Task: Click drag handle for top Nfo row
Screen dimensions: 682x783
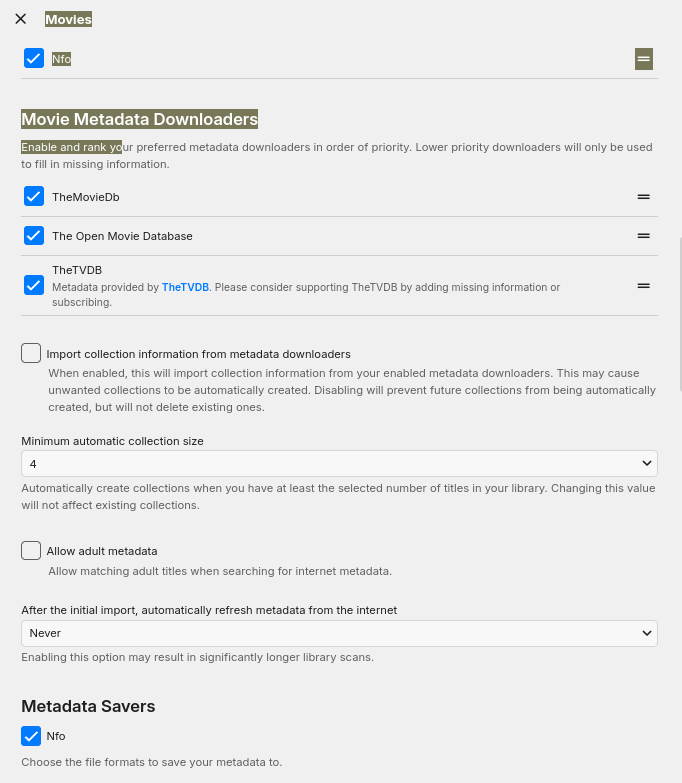Action: coord(644,59)
